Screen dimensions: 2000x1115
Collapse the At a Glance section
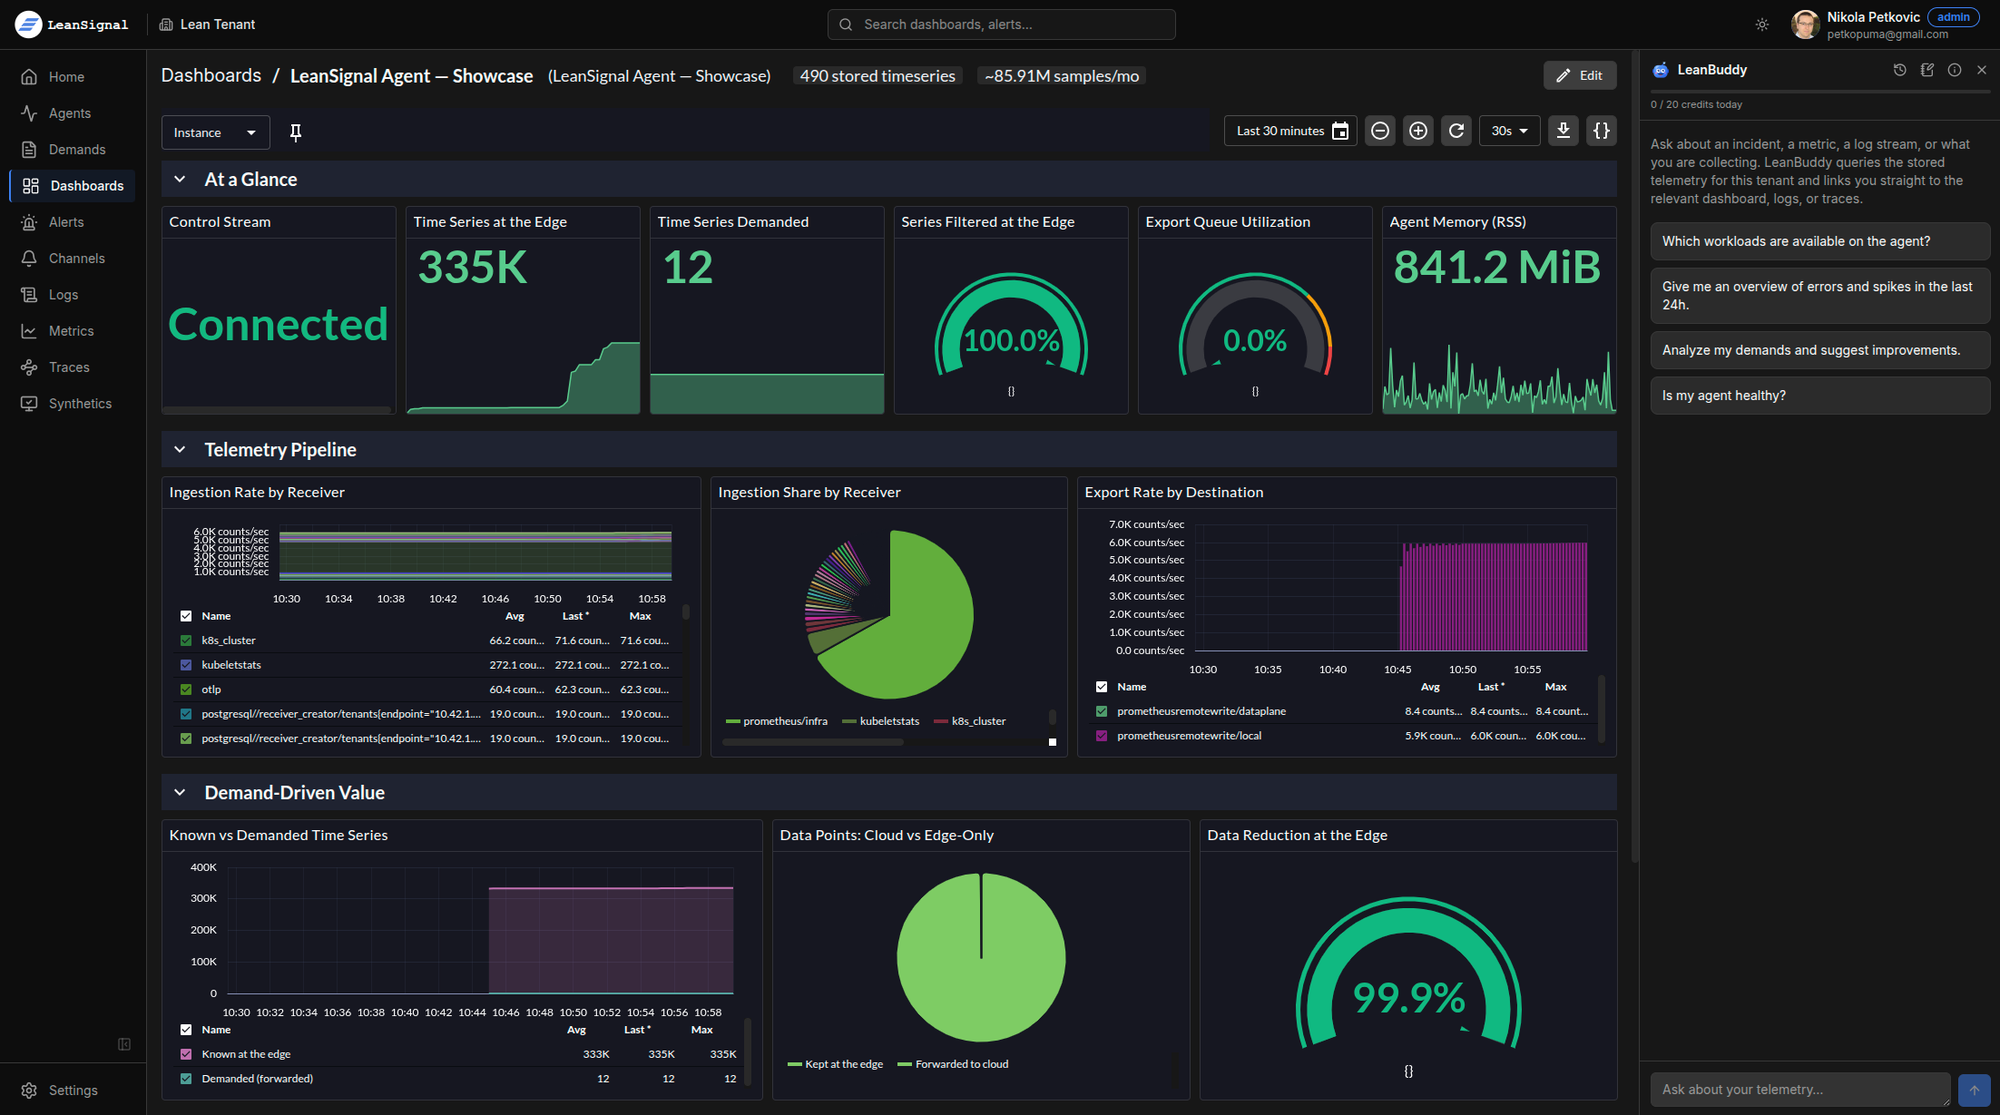tap(180, 179)
